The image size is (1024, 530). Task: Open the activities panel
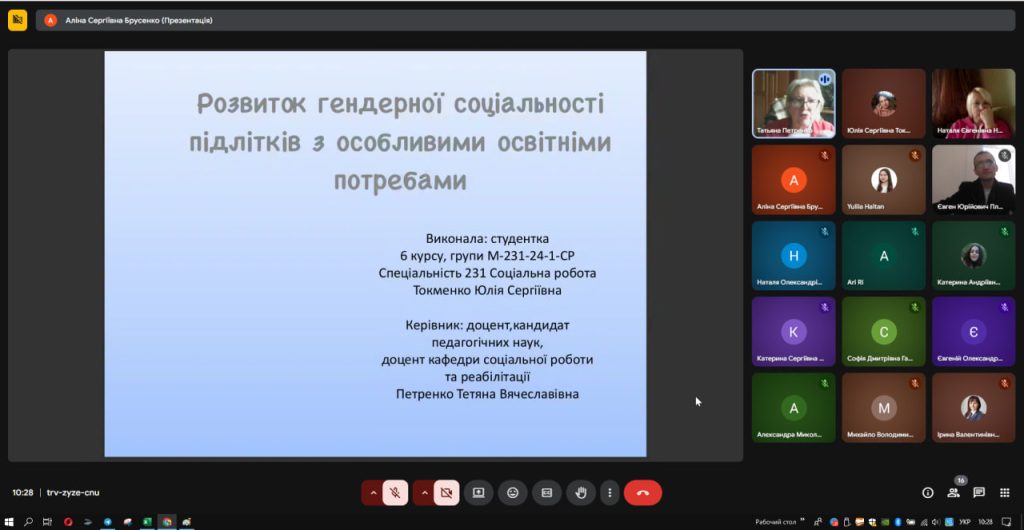tap(1005, 492)
